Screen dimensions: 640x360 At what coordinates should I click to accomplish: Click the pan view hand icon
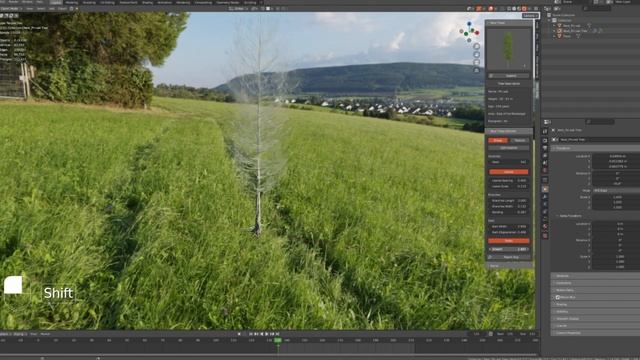click(476, 55)
